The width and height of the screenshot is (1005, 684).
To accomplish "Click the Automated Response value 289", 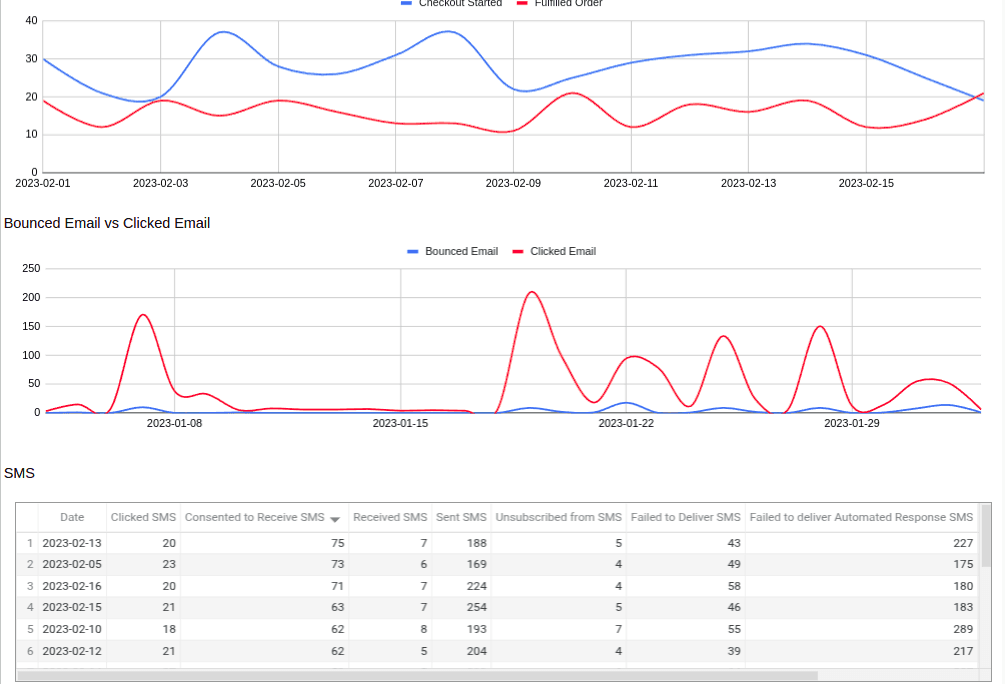I will point(963,629).
